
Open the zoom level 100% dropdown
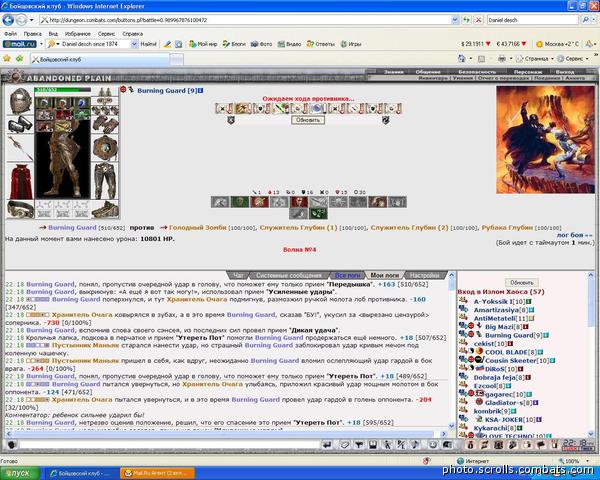click(587, 461)
